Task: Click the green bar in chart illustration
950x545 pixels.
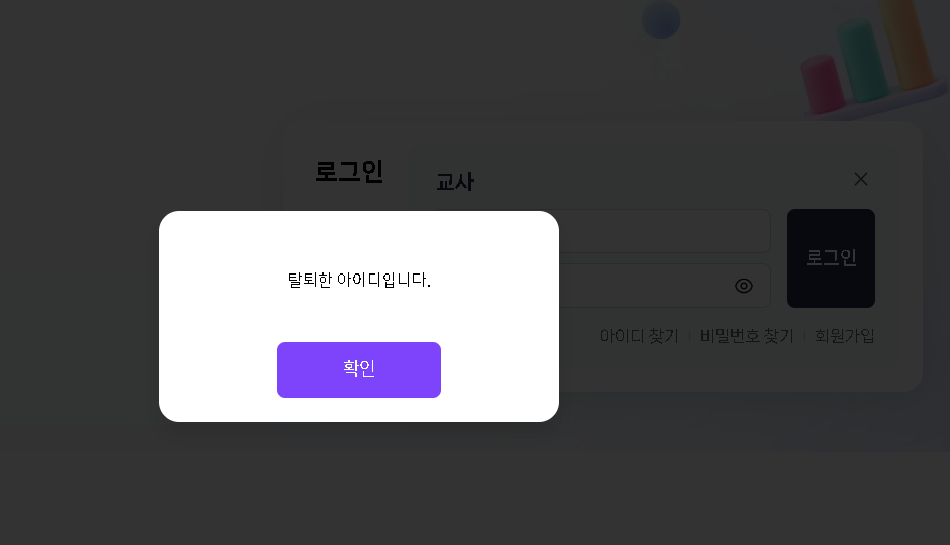Action: point(862,59)
